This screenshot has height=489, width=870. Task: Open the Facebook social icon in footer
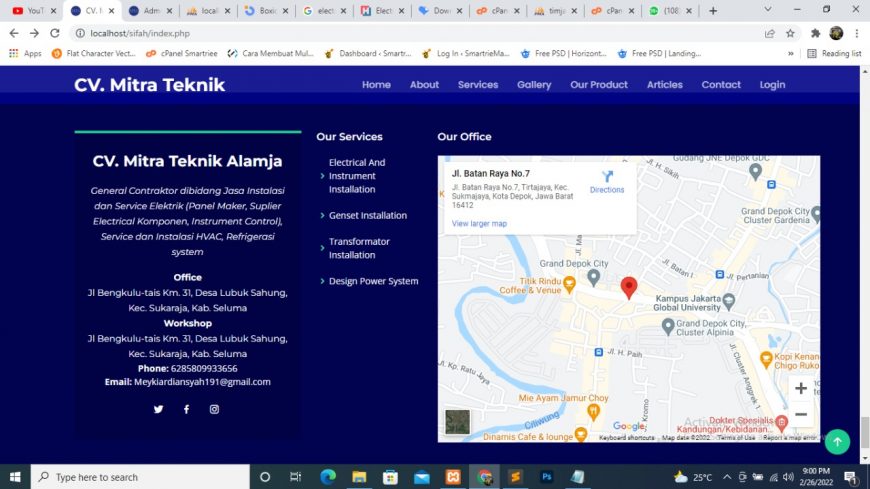point(186,409)
